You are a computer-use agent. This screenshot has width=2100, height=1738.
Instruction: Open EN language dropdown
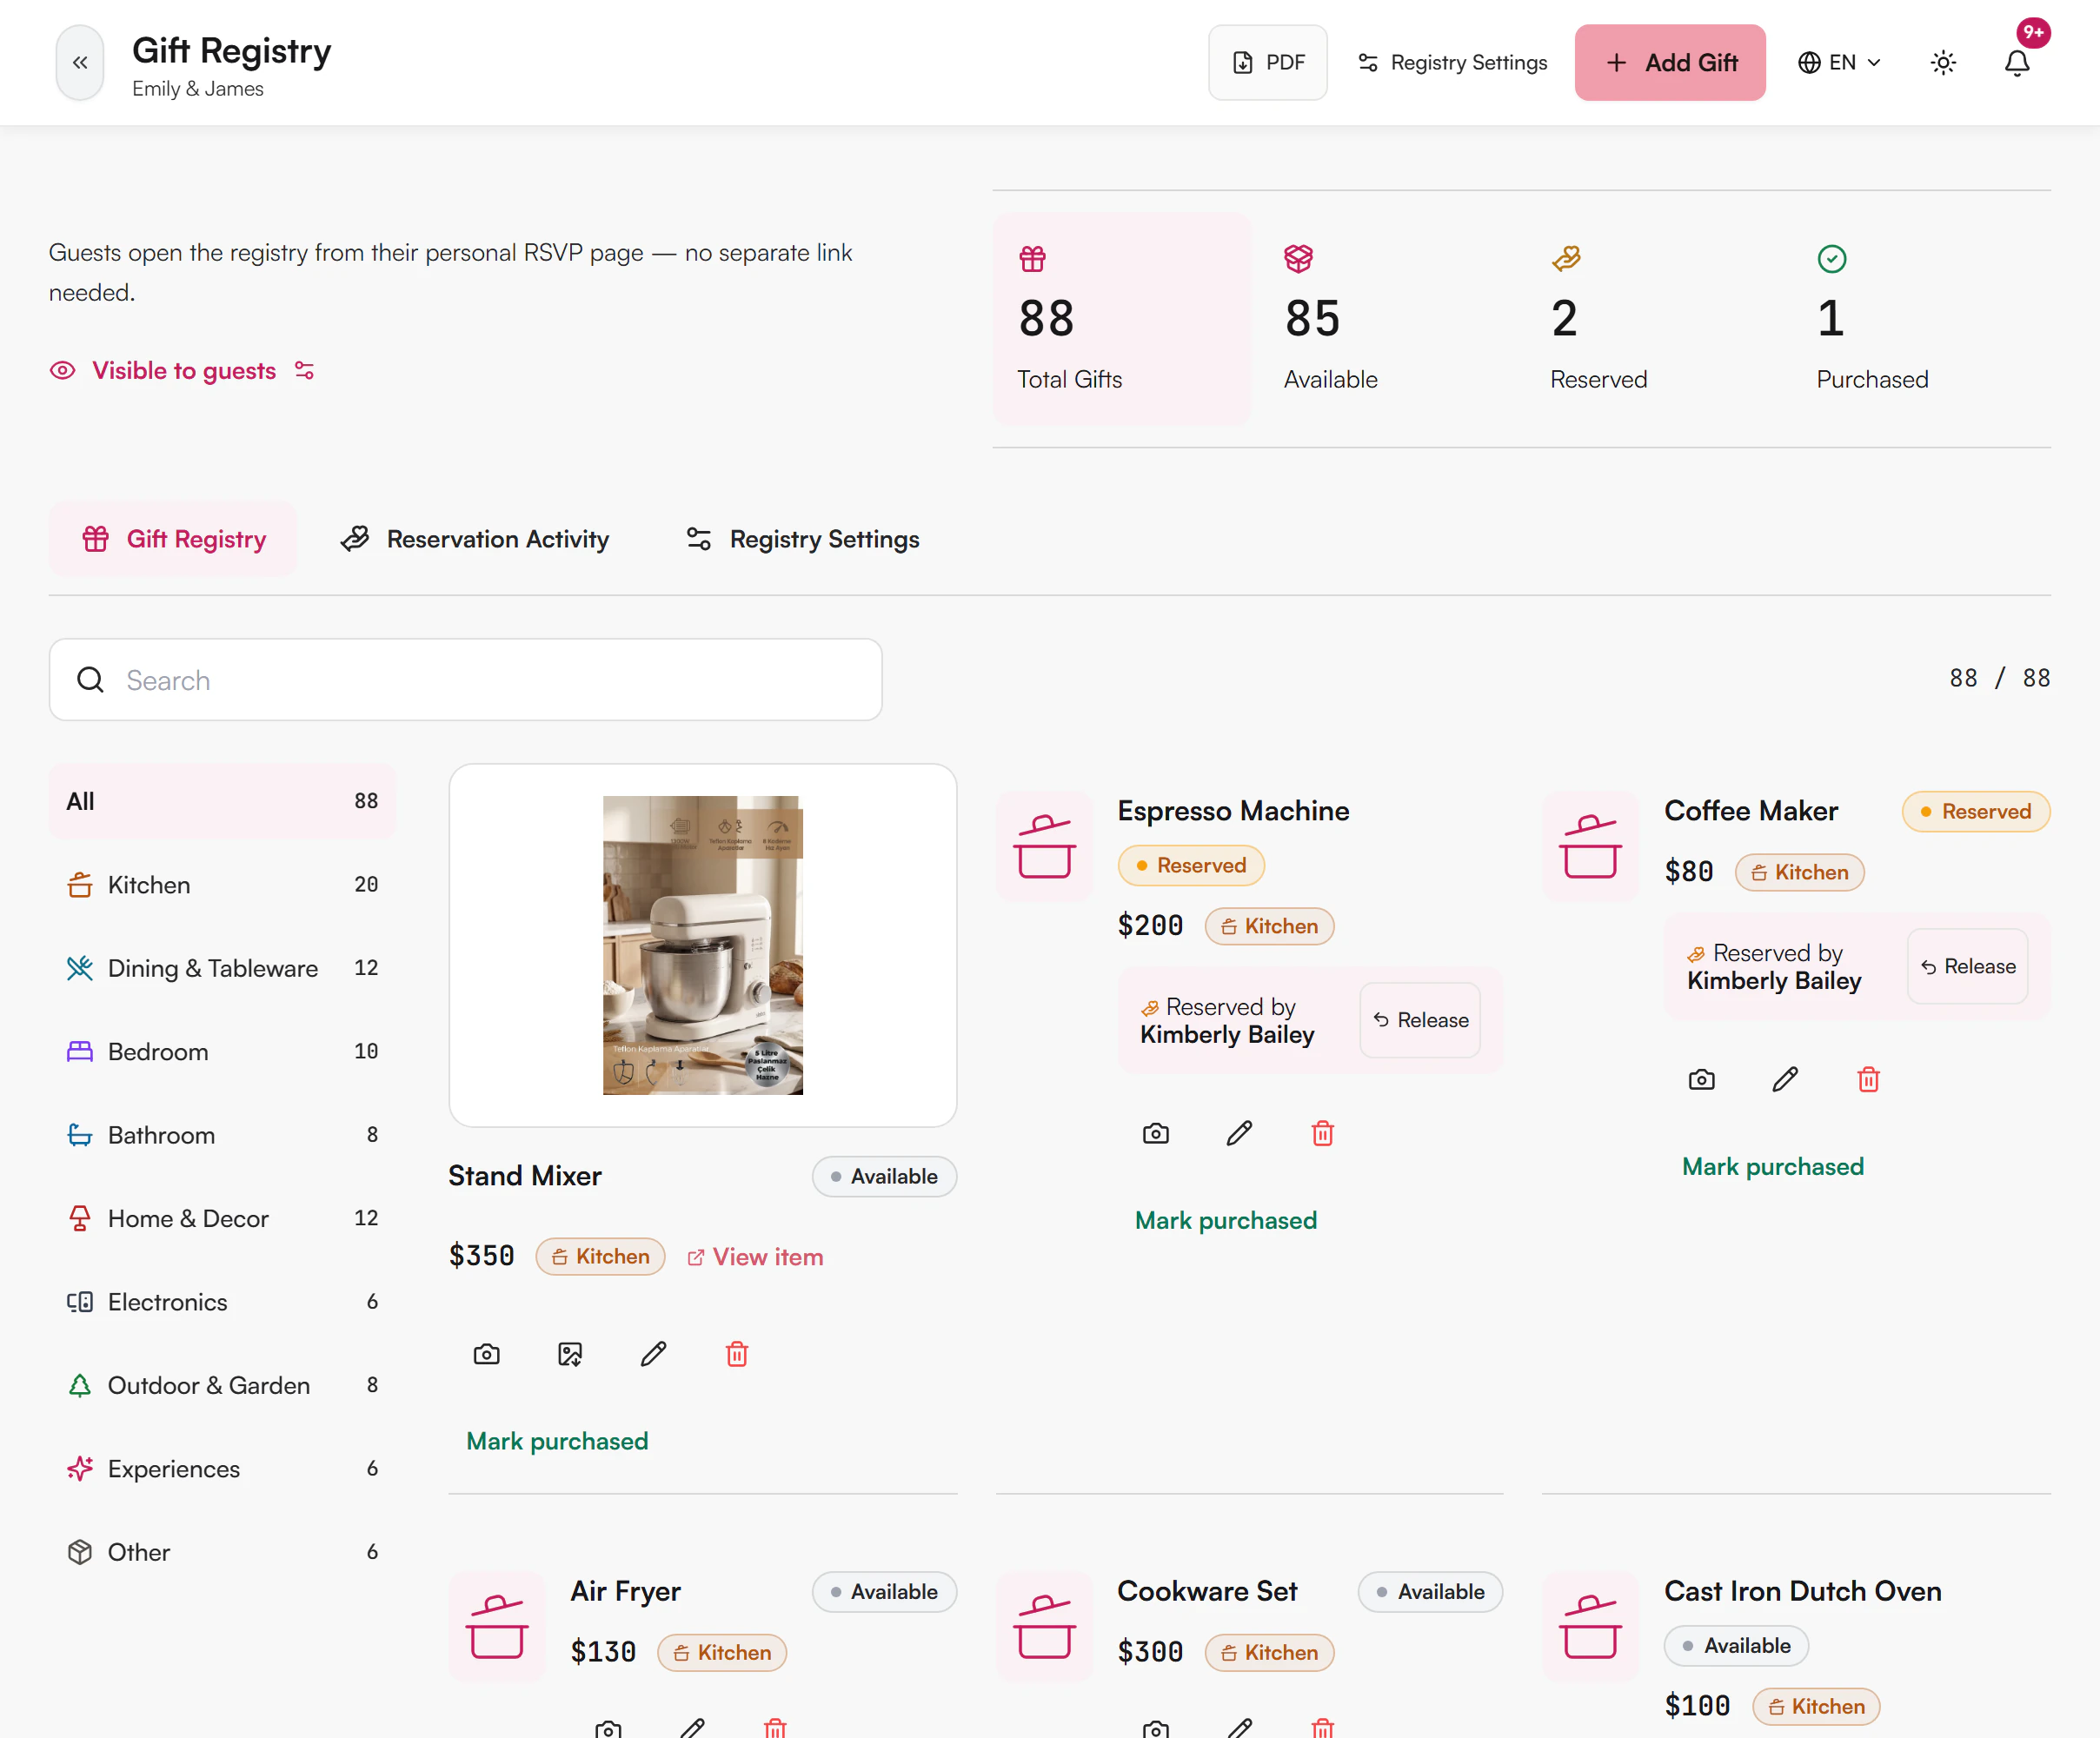1839,63
